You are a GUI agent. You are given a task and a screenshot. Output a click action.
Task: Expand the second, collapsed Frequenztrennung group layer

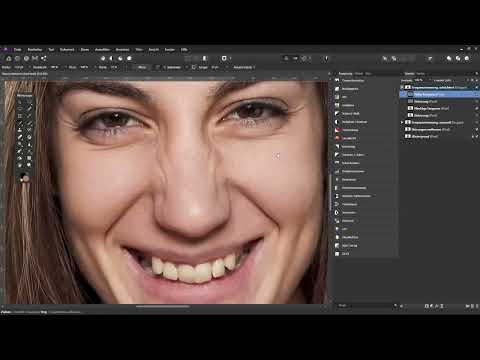[402, 123]
